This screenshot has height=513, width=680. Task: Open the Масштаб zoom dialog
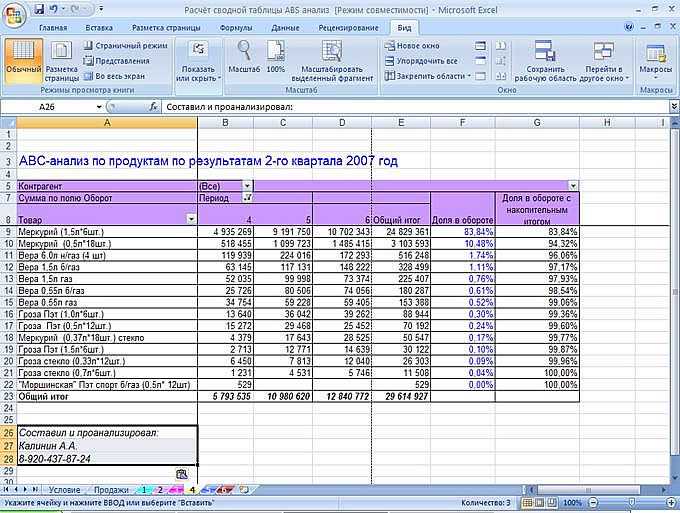click(244, 57)
